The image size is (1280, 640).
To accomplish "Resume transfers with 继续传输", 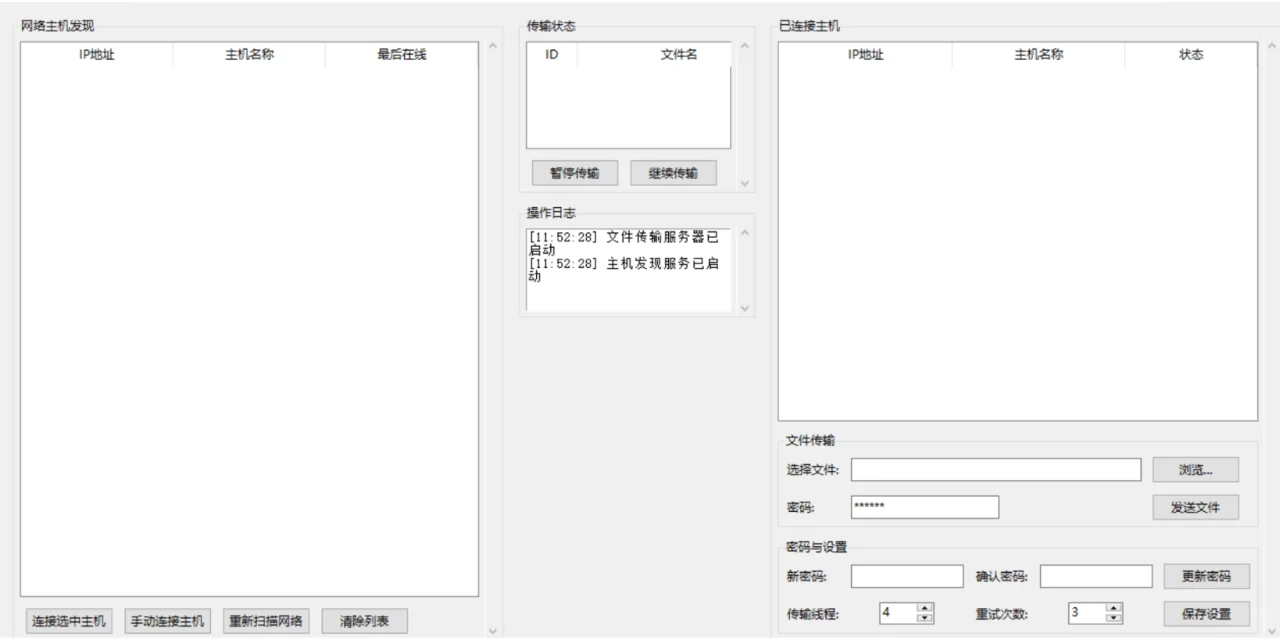I will tap(673, 172).
